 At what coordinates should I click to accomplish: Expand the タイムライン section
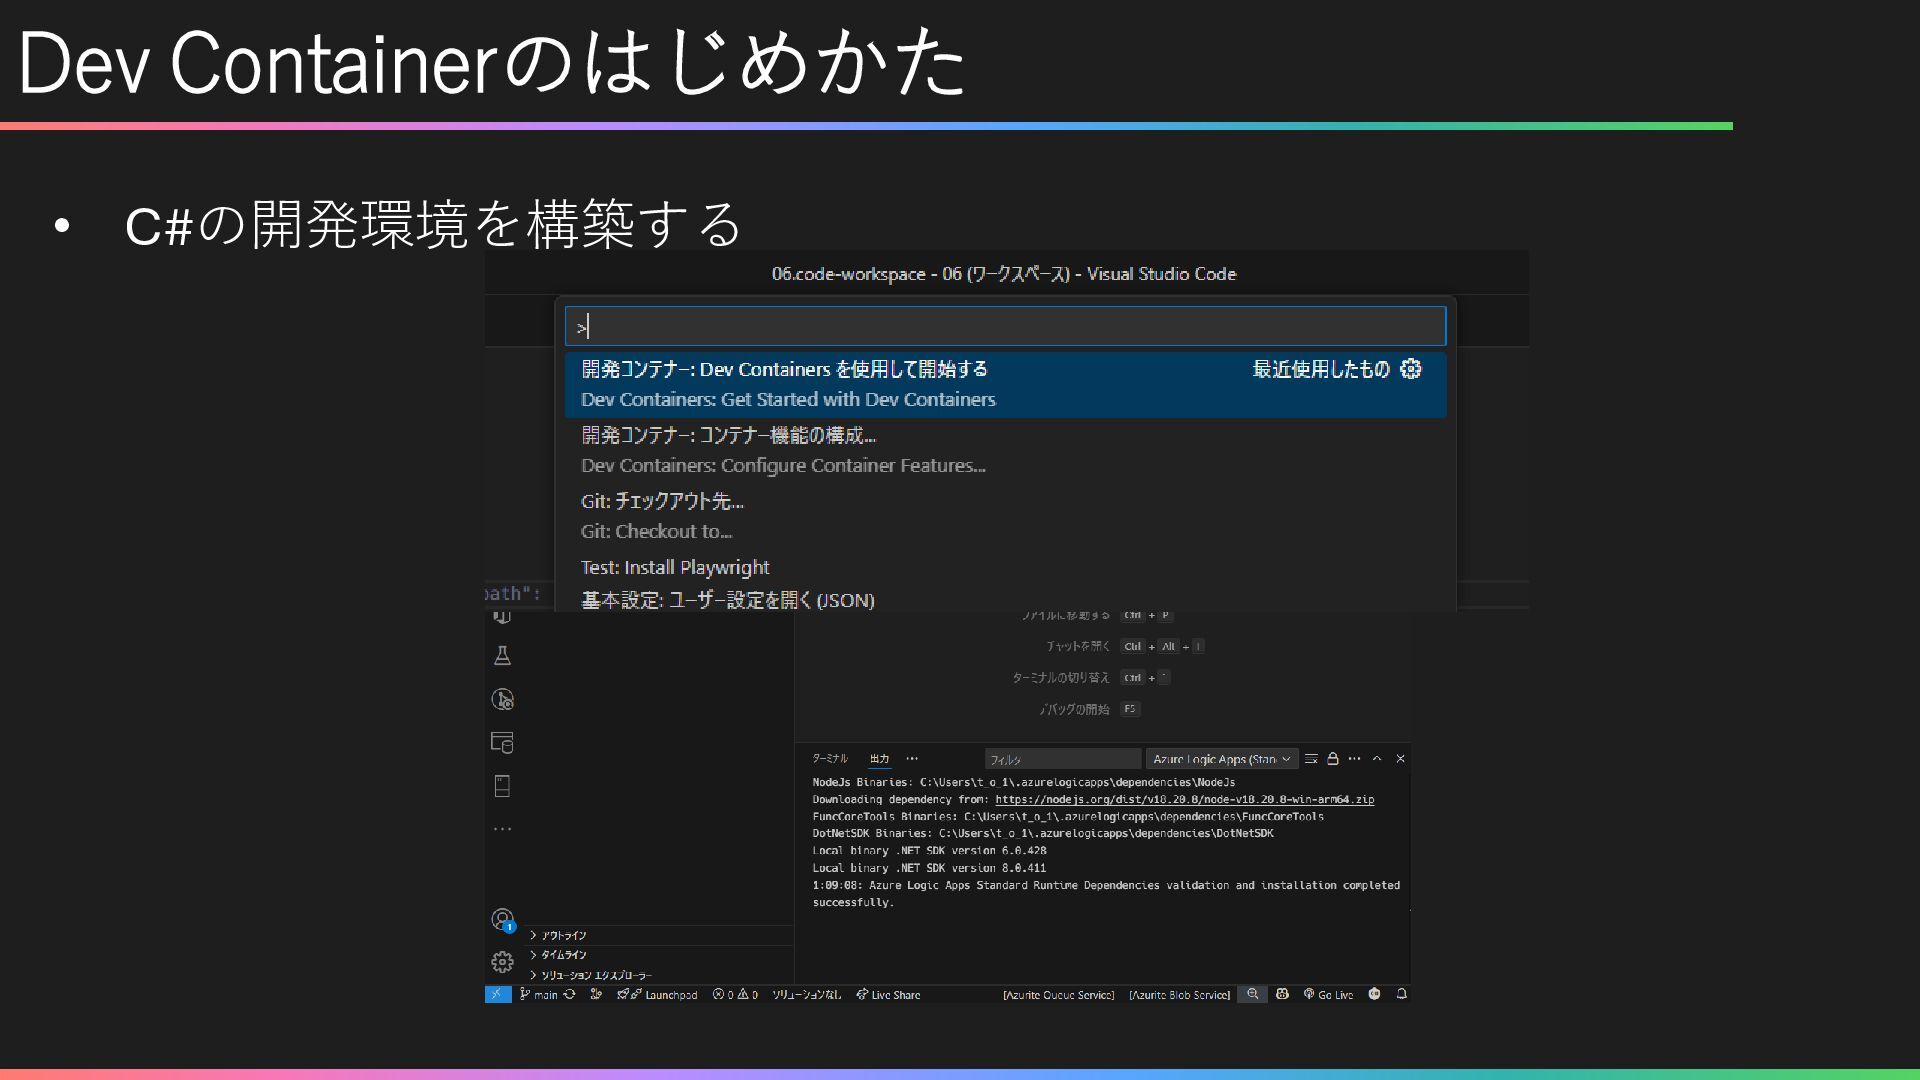[x=661, y=954]
